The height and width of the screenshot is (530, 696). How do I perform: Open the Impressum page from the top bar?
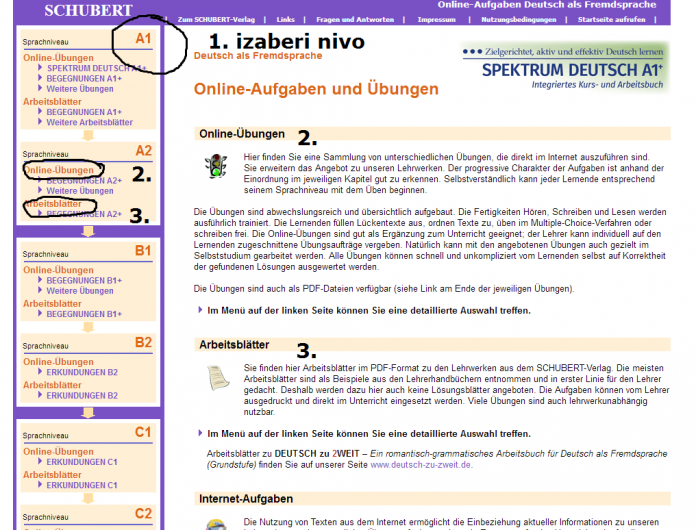coord(436,19)
